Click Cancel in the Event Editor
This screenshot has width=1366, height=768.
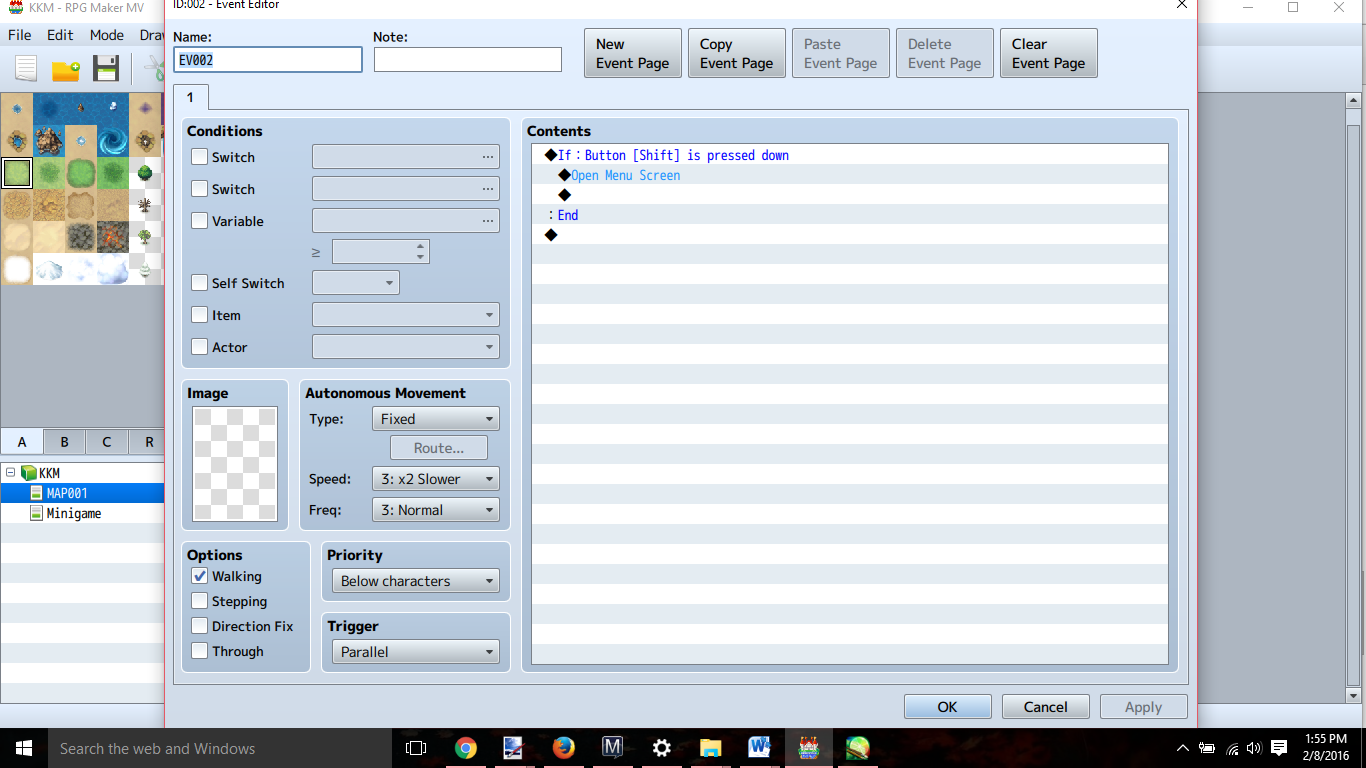[x=1046, y=707]
